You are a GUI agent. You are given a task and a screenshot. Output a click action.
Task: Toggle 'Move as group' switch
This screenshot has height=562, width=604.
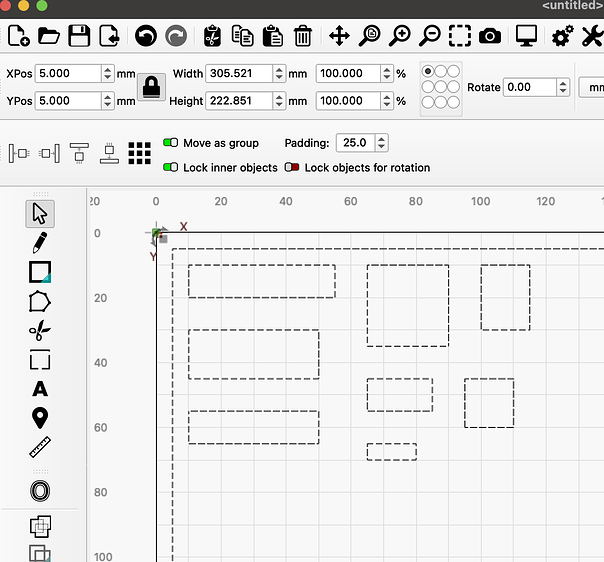point(171,143)
